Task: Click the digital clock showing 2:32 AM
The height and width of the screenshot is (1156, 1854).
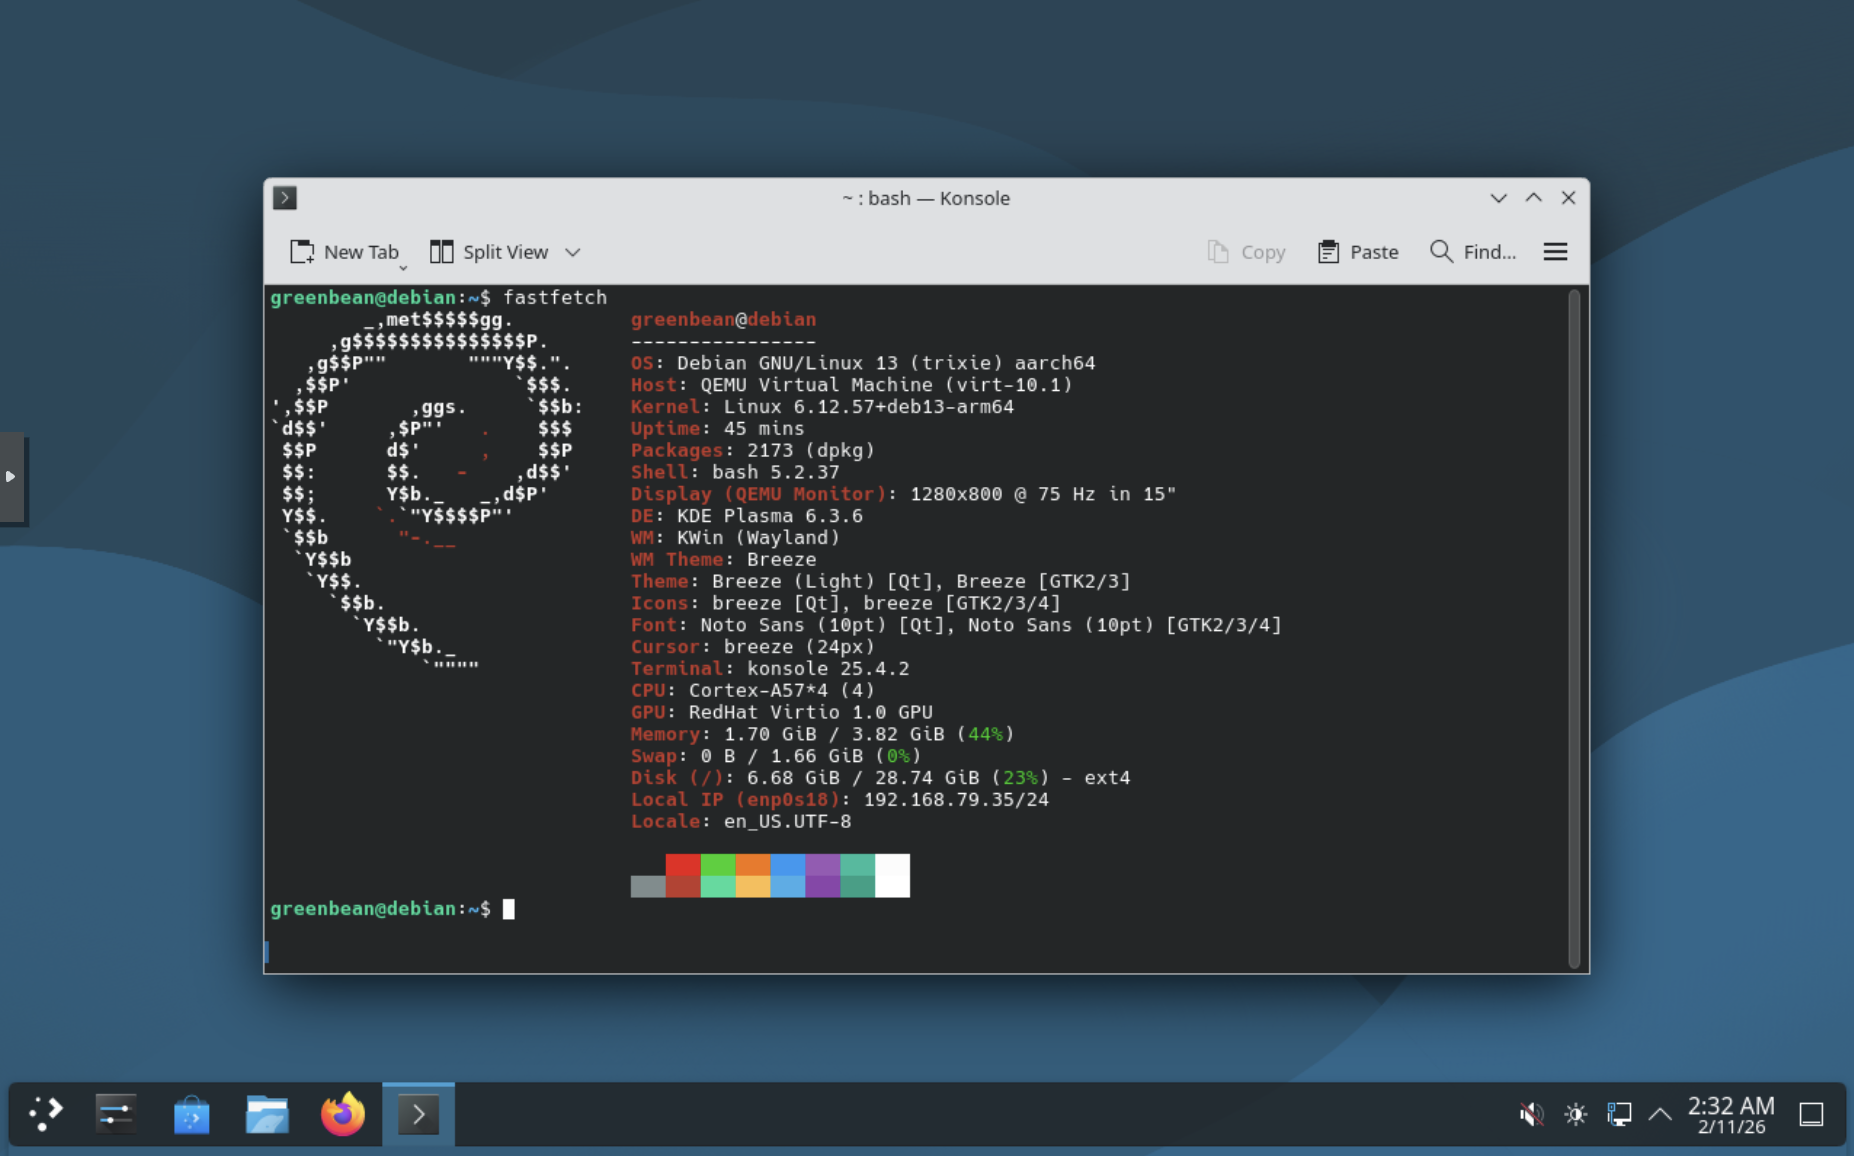Action: pos(1731,1113)
